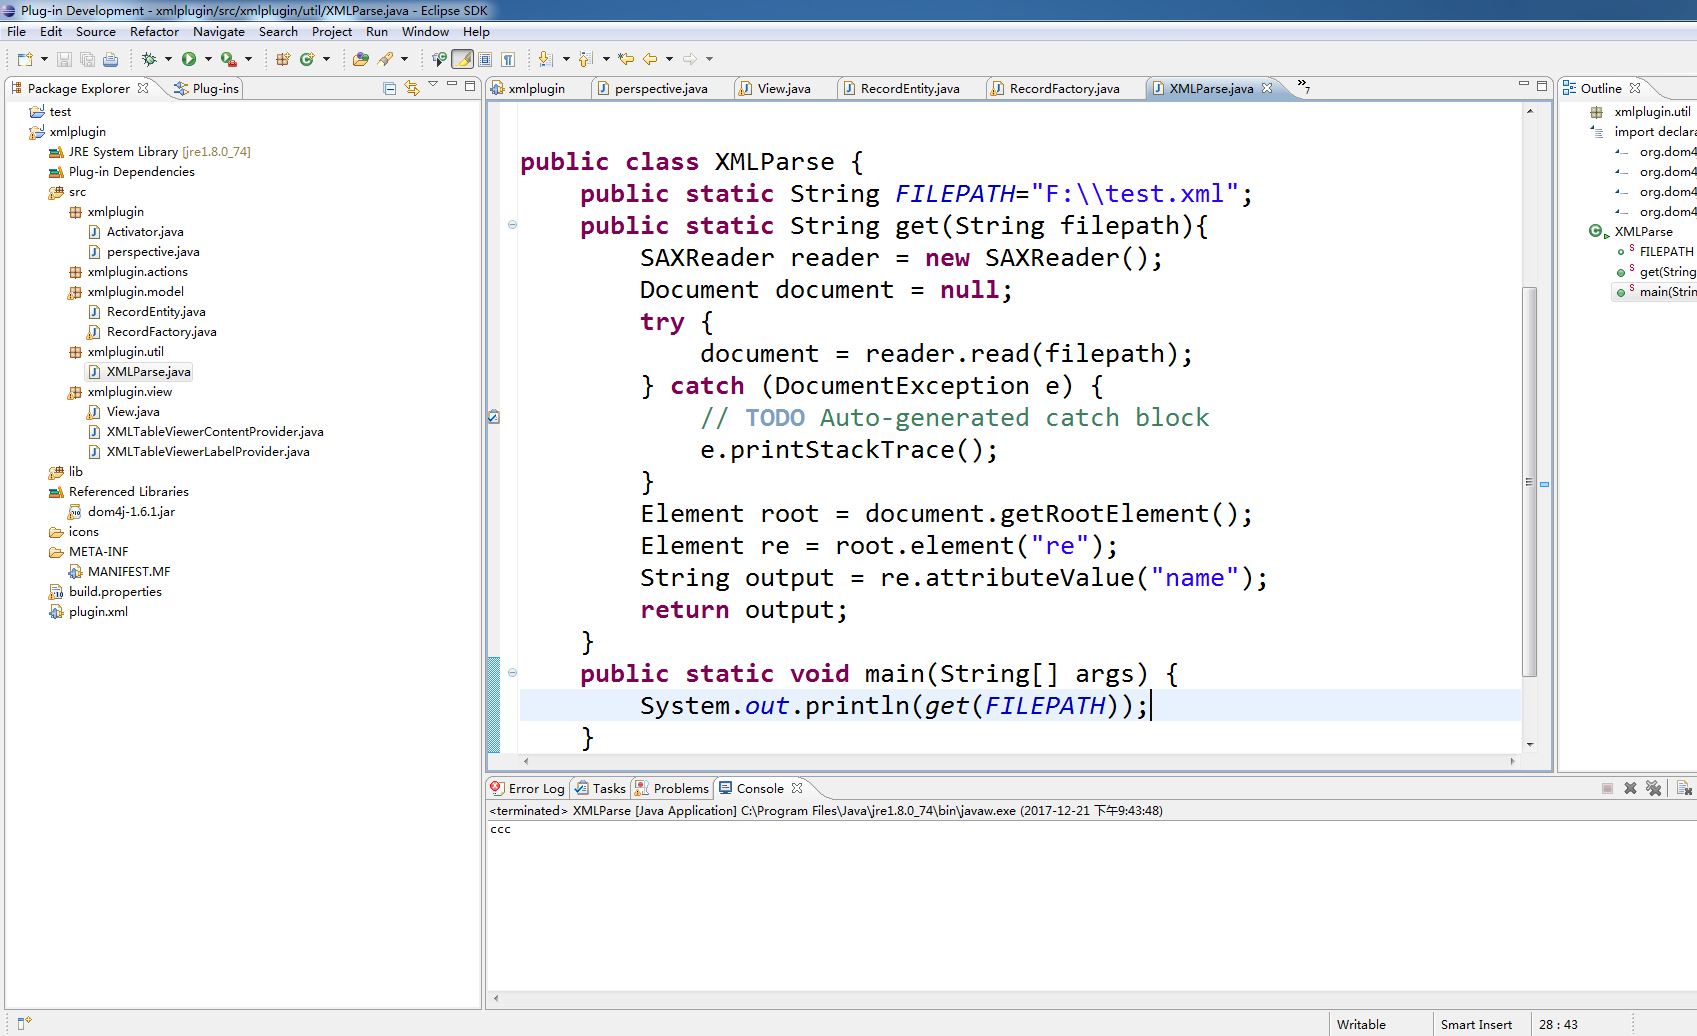Click the New file wizard icon
The height and width of the screenshot is (1036, 1697).
coord(25,59)
